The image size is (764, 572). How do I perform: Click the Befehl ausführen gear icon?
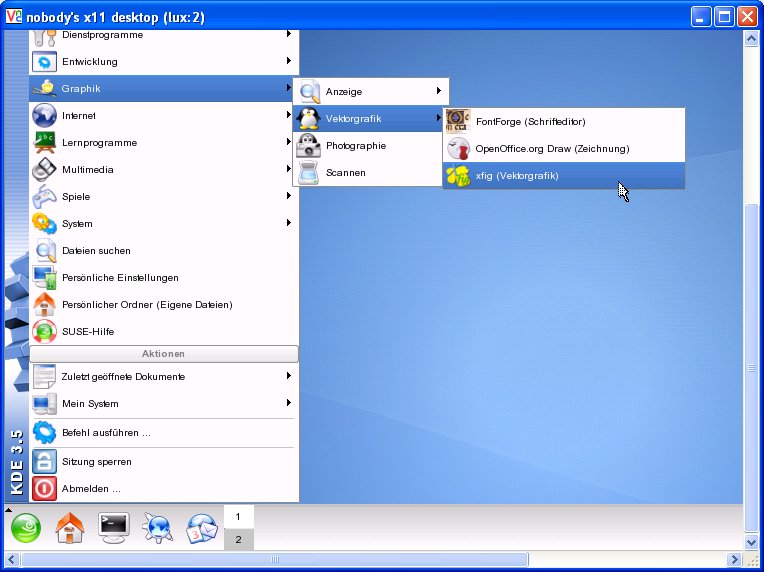click(44, 433)
